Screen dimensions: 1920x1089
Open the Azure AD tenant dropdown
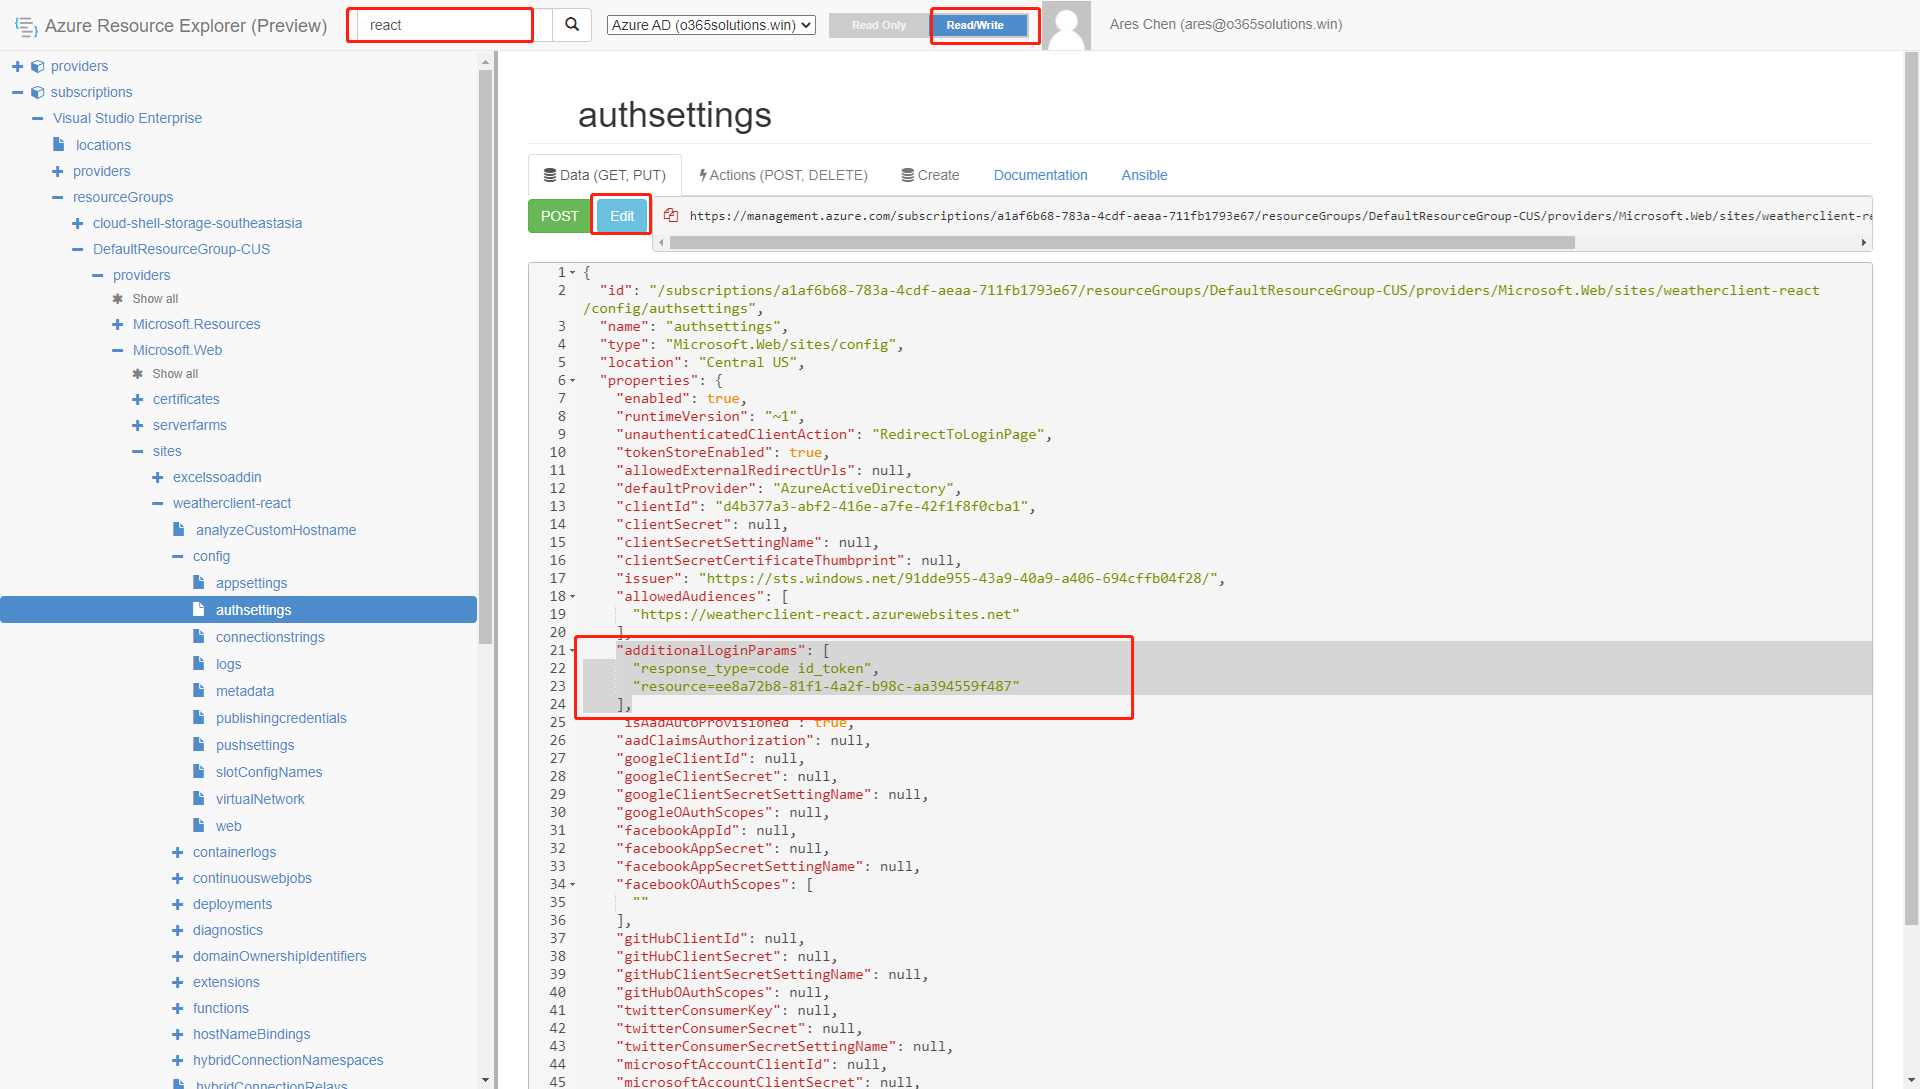[x=711, y=25]
